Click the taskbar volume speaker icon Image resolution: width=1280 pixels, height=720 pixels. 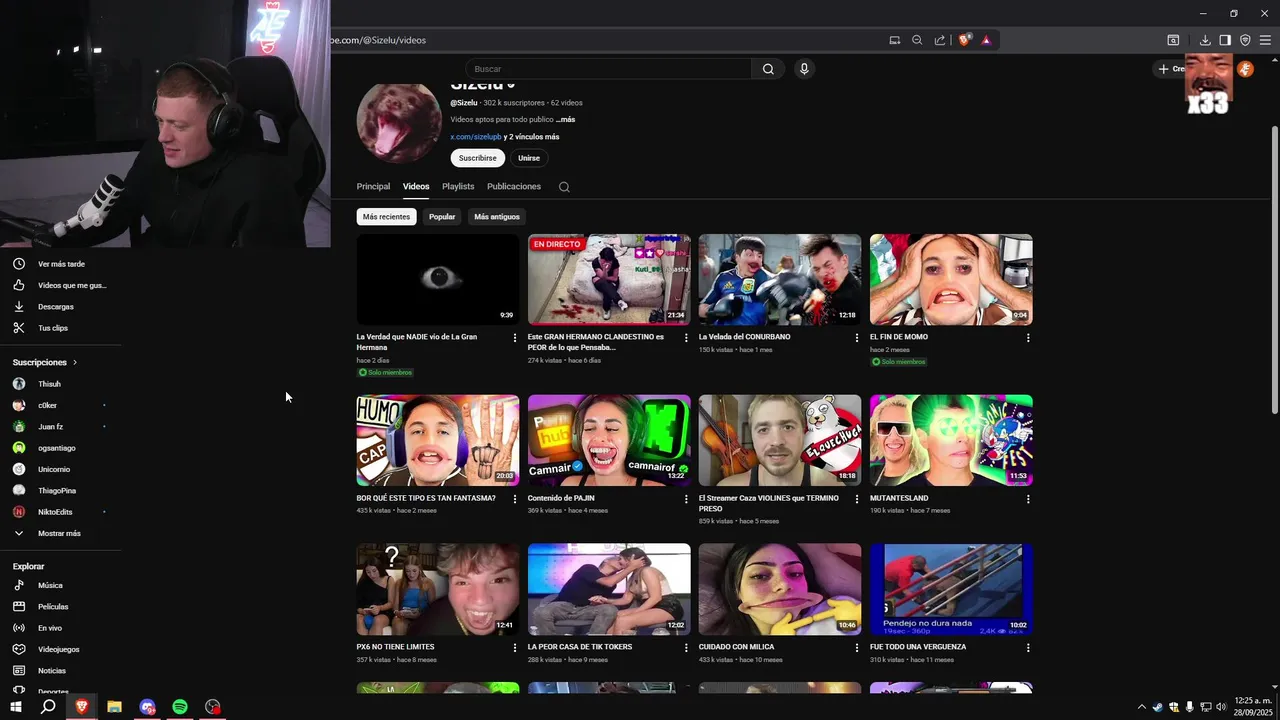tap(1221, 707)
